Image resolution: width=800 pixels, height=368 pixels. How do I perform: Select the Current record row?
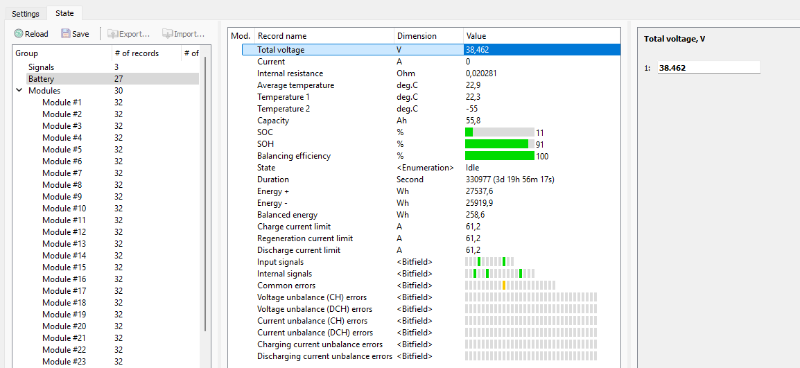[x=431, y=61]
